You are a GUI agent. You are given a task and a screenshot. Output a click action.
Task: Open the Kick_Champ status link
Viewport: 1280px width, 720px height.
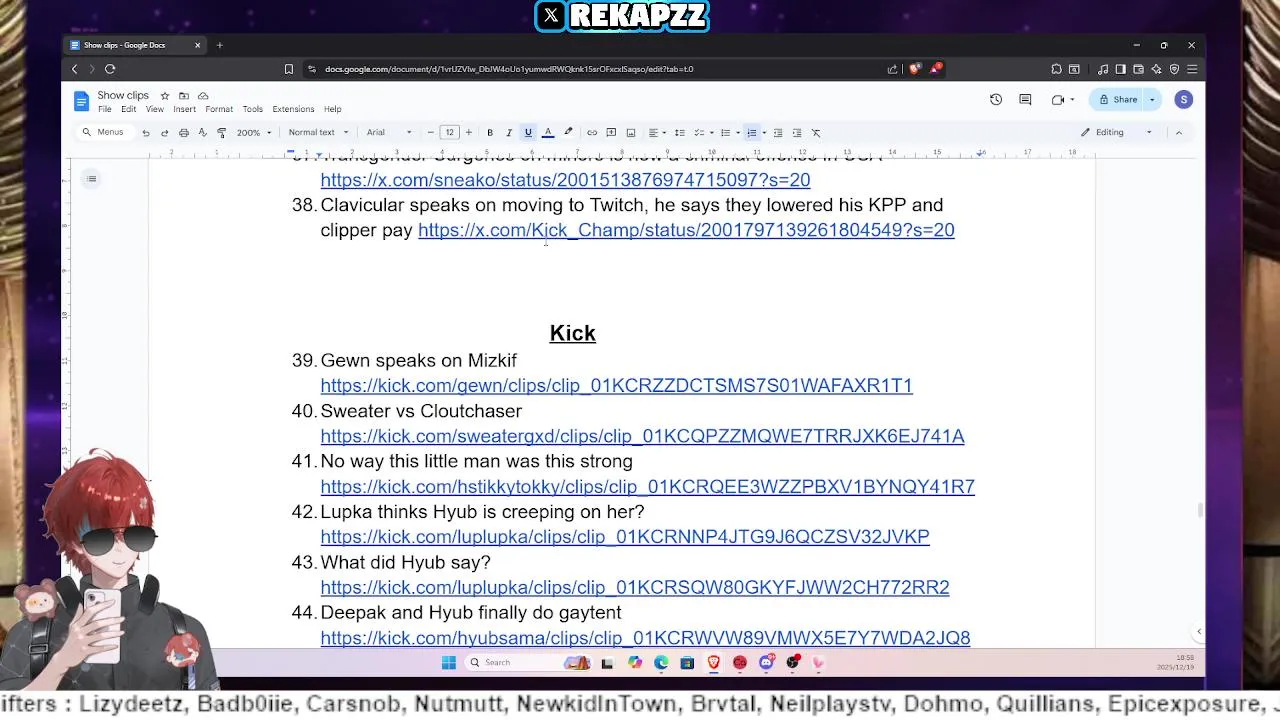tap(686, 230)
